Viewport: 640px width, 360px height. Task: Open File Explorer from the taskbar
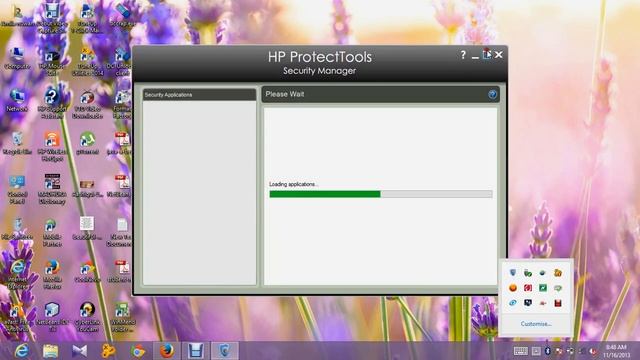click(x=51, y=351)
